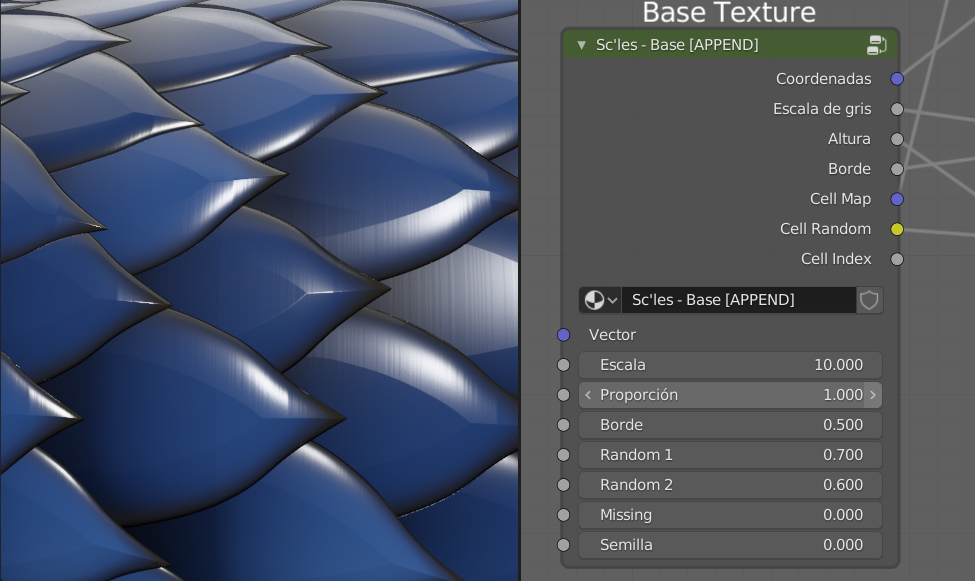Click the Escala value slider
The height and width of the screenshot is (581, 975).
click(730, 364)
